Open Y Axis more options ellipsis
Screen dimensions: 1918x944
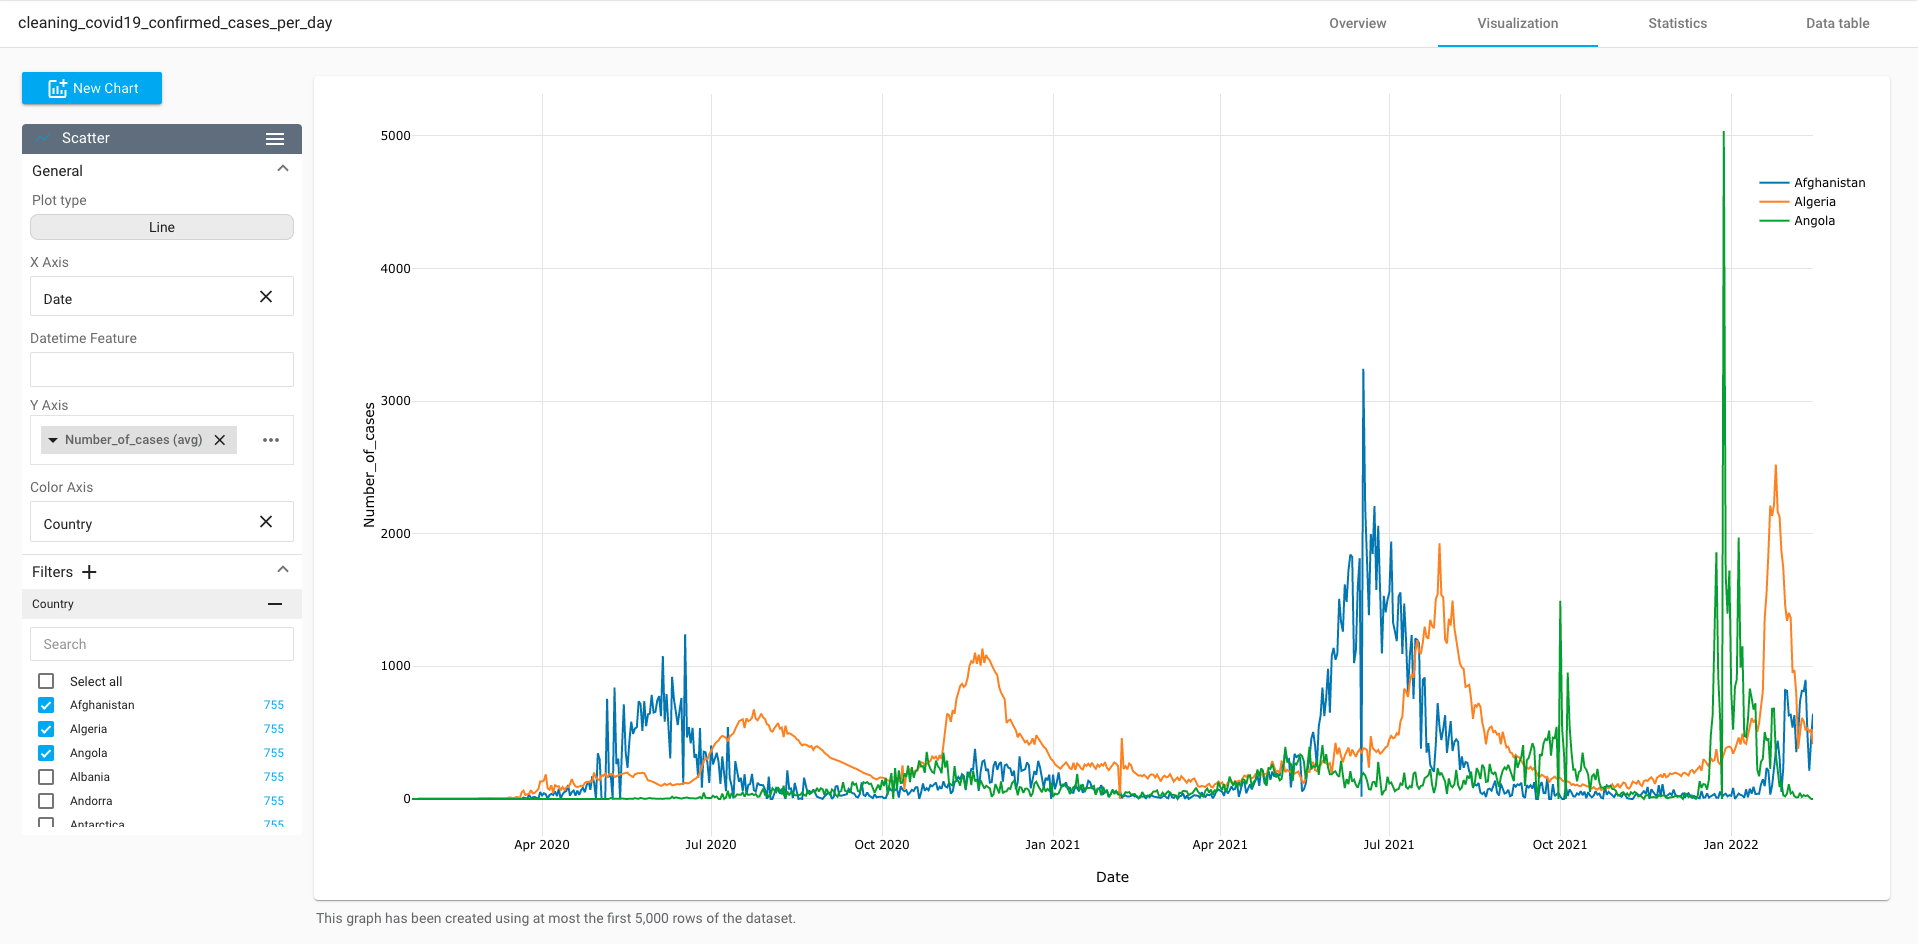pos(271,440)
